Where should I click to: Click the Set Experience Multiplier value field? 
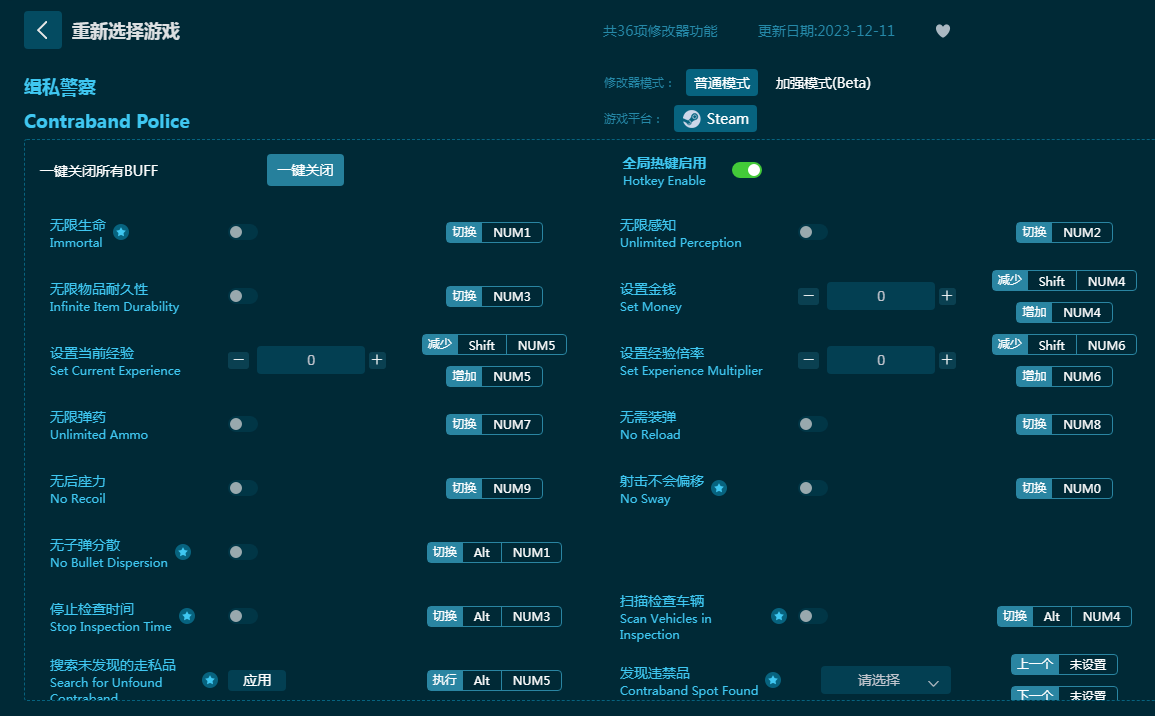point(881,360)
